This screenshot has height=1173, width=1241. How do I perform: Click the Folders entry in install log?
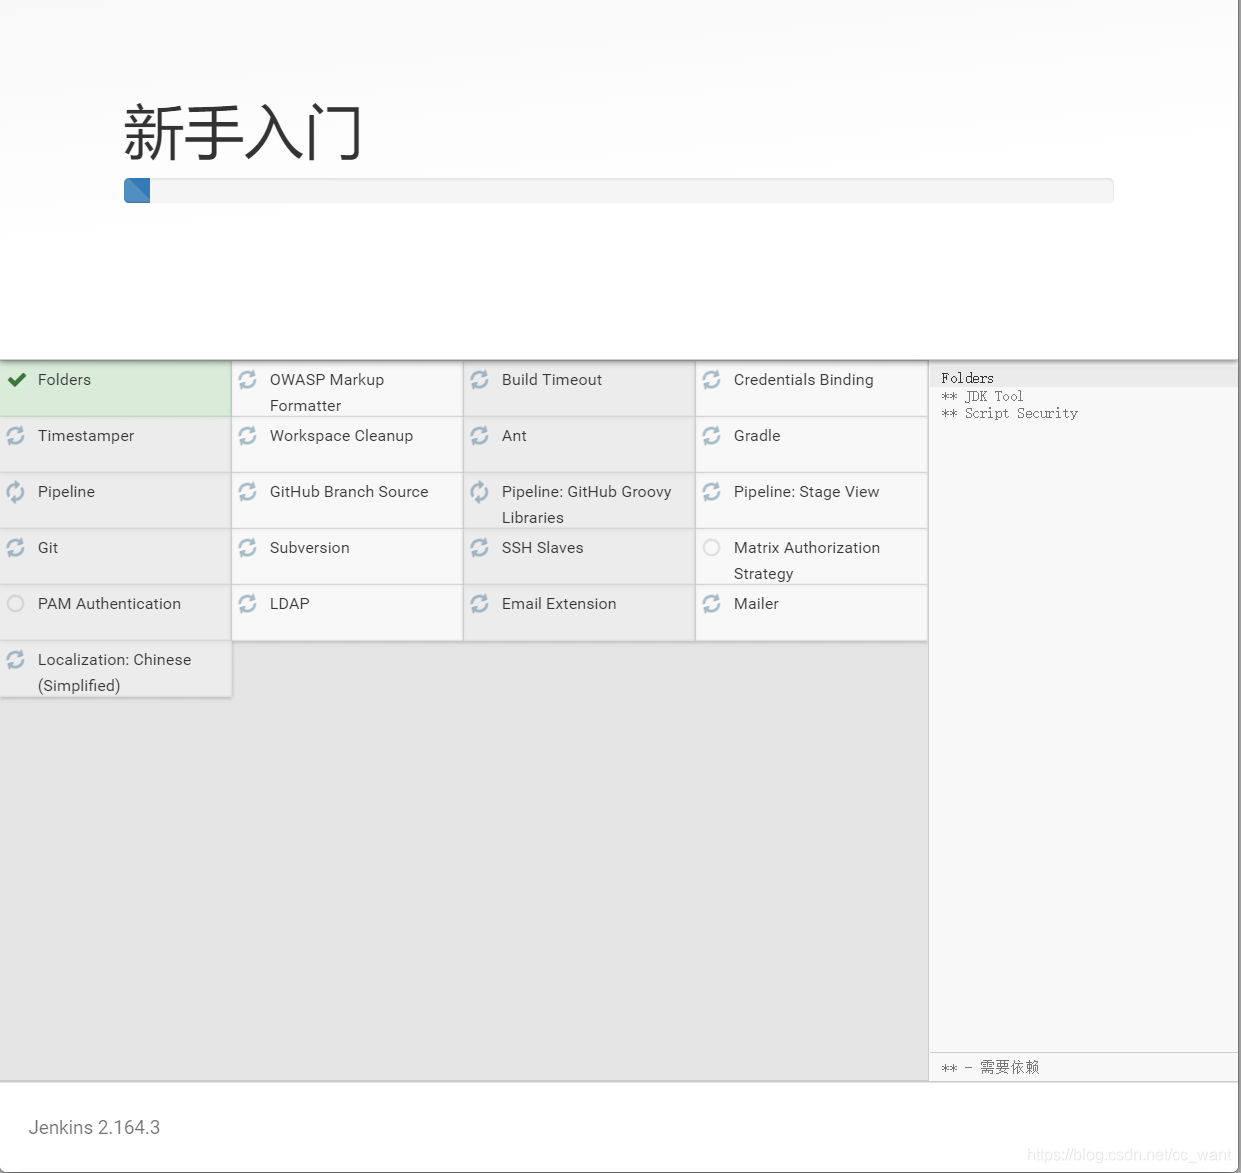point(967,378)
